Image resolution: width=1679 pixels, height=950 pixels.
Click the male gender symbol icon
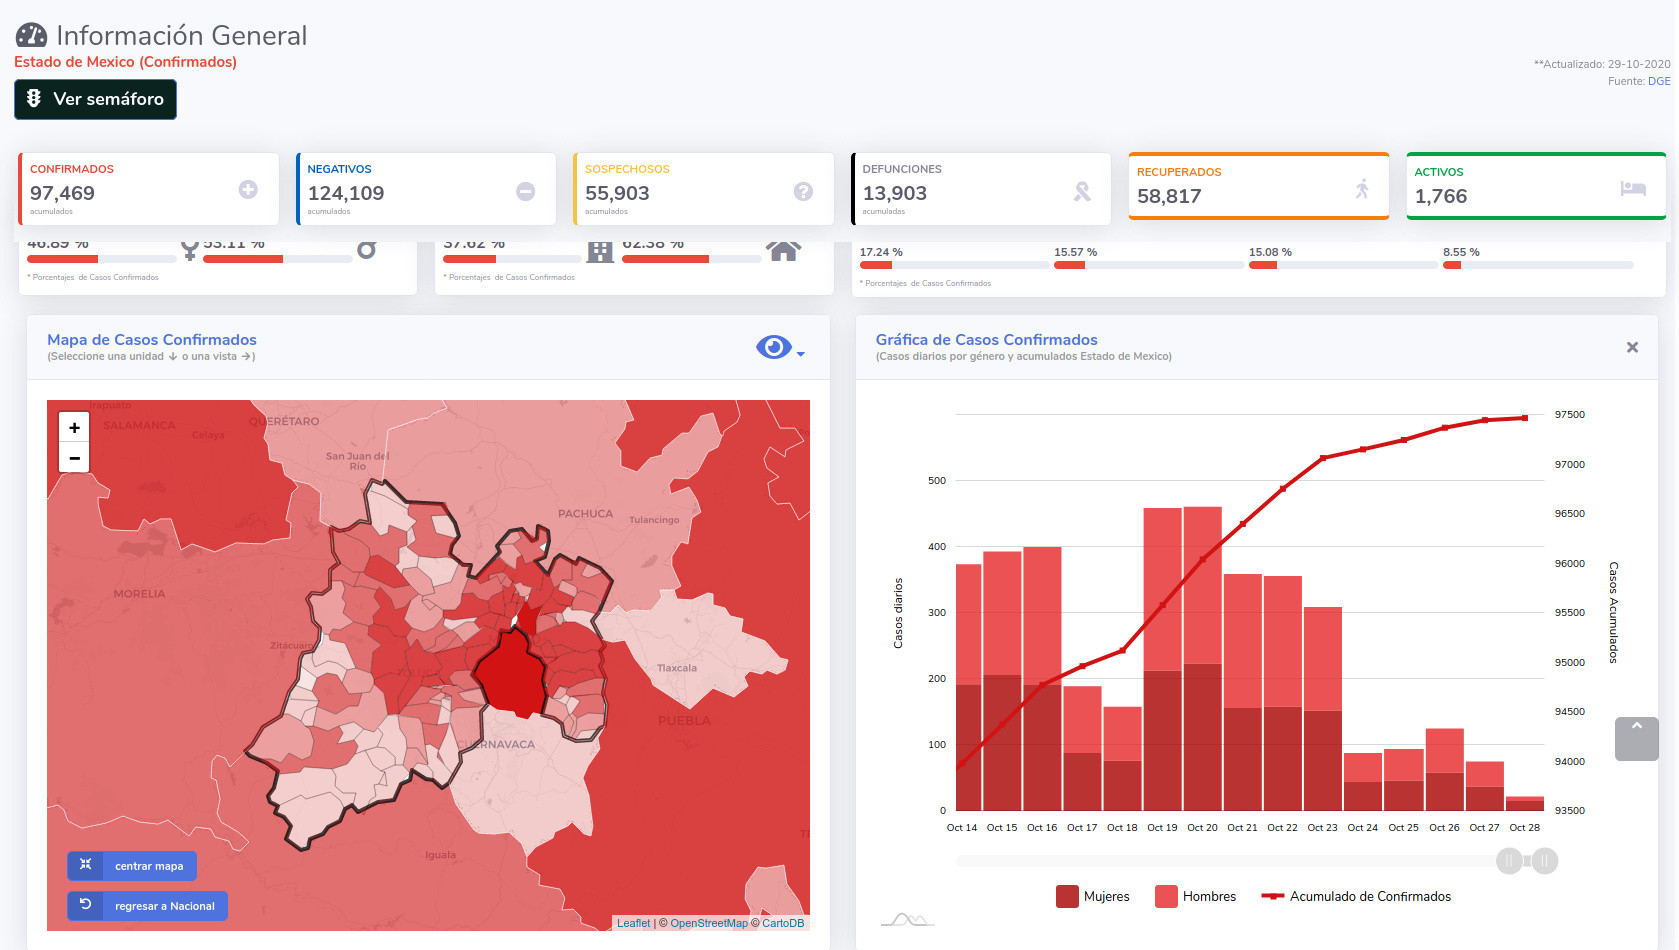tap(367, 250)
